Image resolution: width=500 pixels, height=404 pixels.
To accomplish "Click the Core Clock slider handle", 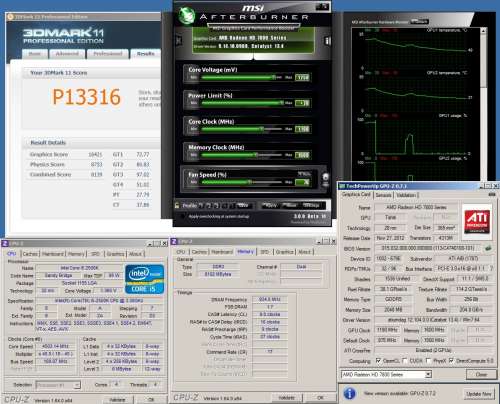I will (262, 129).
